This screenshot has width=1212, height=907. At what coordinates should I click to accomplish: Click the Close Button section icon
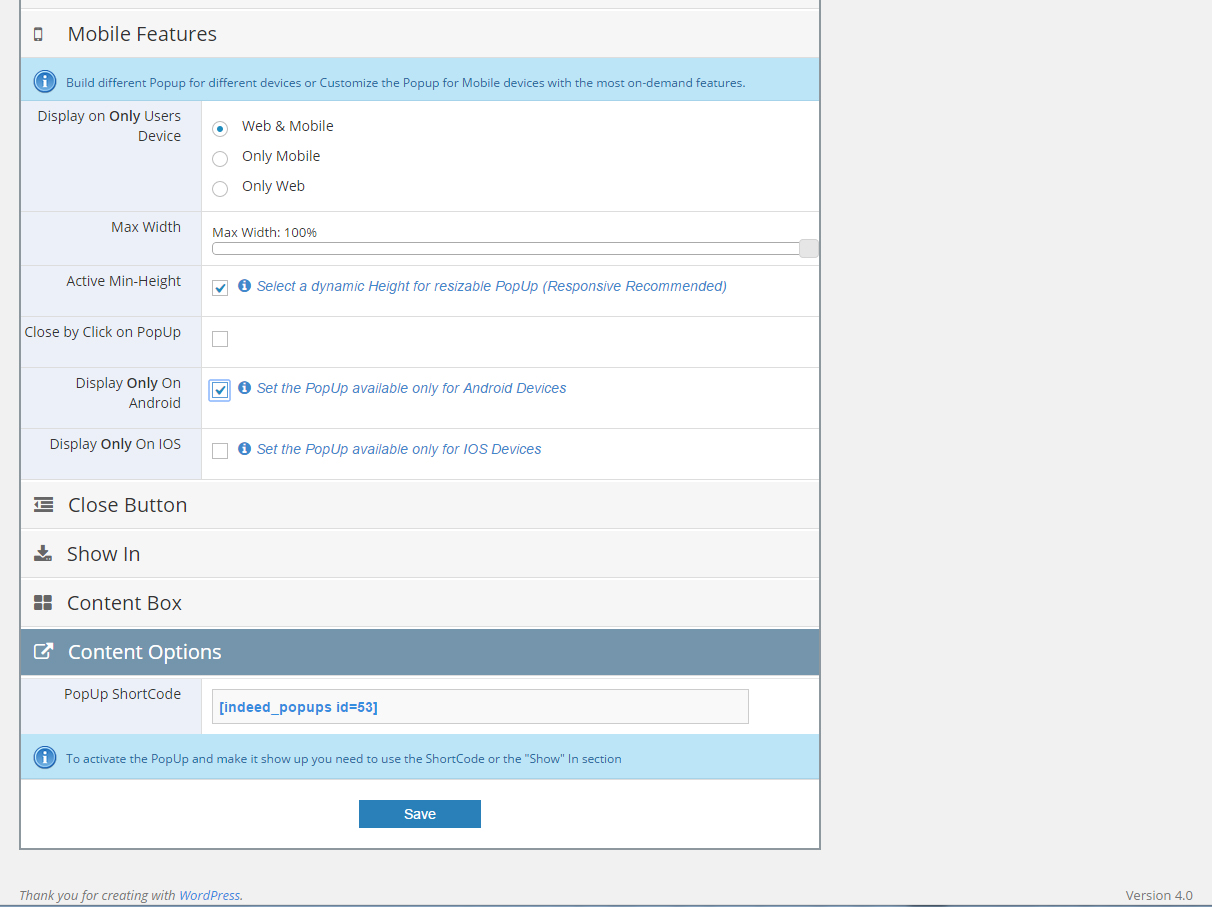pyautogui.click(x=43, y=505)
